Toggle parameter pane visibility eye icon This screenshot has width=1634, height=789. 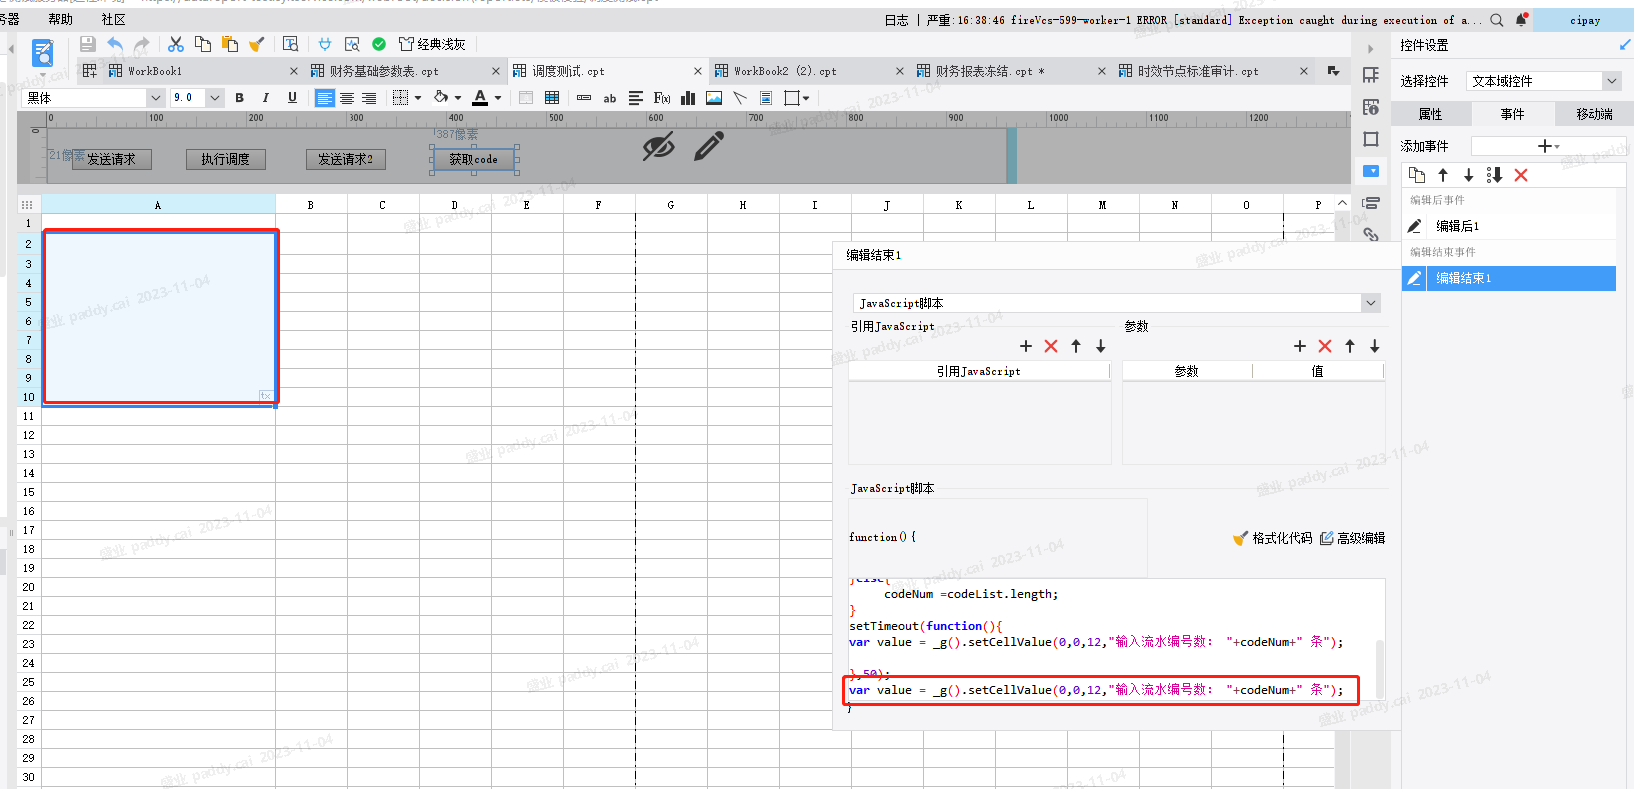(658, 147)
